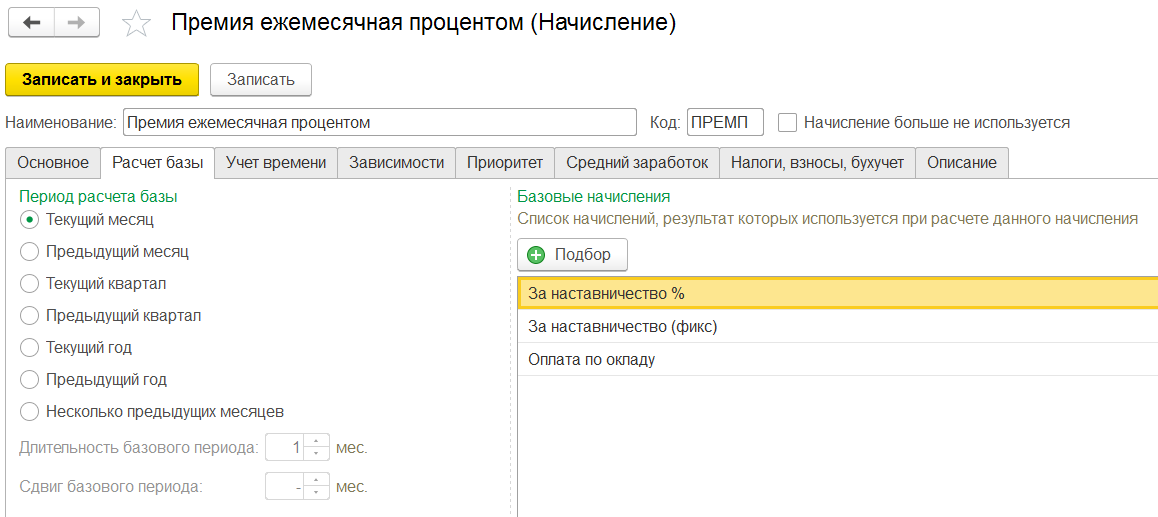The height and width of the screenshot is (517, 1158).
Task: Click the 'Наименование' text field
Action: click(379, 122)
